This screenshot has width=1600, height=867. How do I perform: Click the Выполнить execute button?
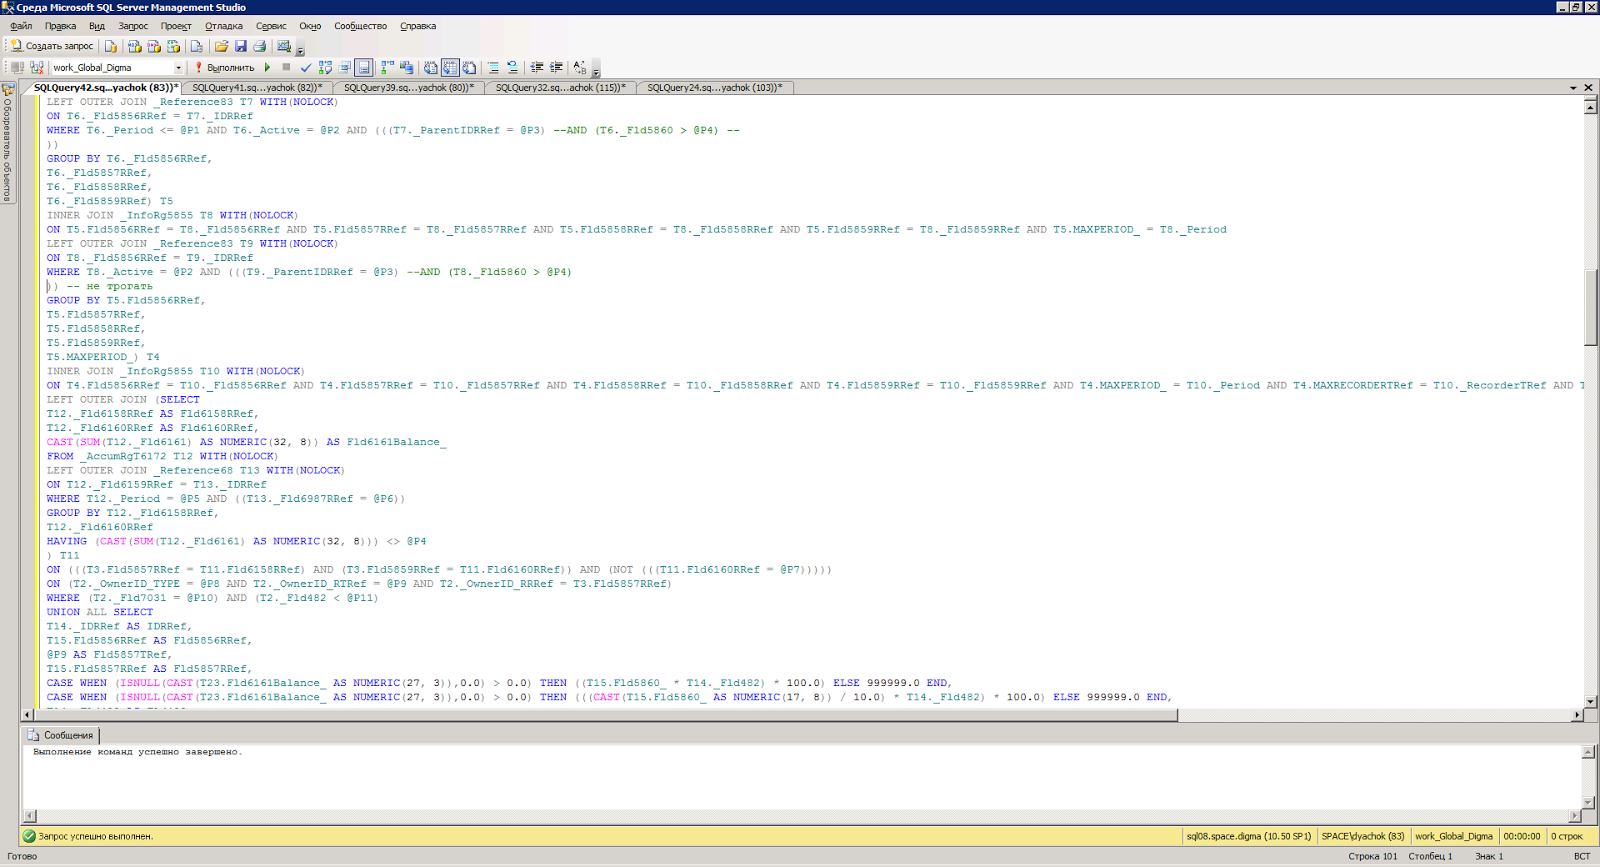[225, 68]
